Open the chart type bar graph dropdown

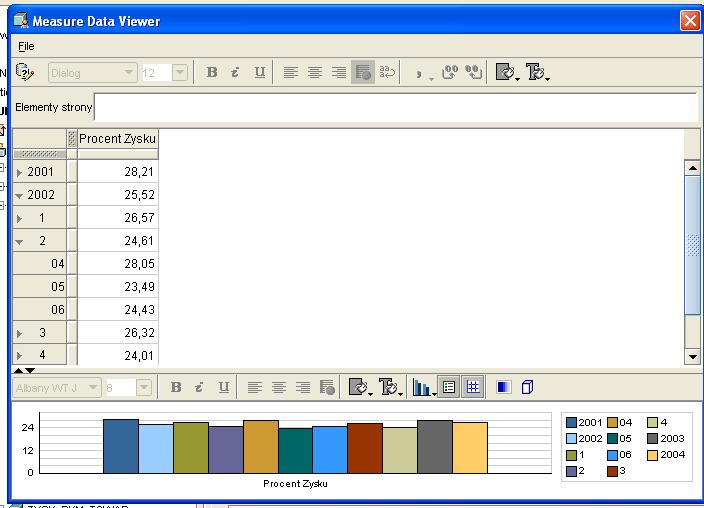click(424, 387)
